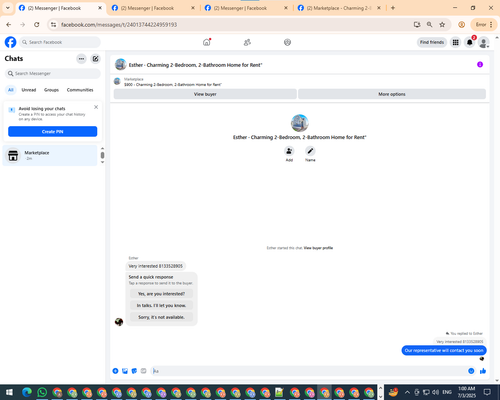The image size is (500, 400).
Task: Show hidden system tray icons
Action: coord(407,392)
